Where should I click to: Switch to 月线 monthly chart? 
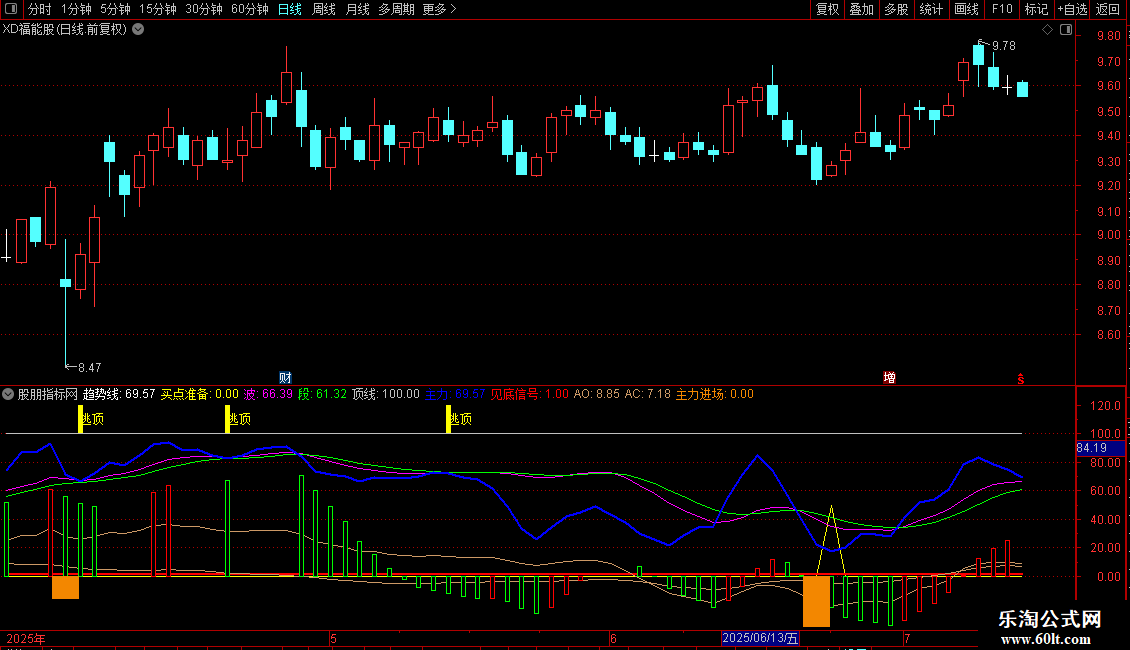[357, 9]
